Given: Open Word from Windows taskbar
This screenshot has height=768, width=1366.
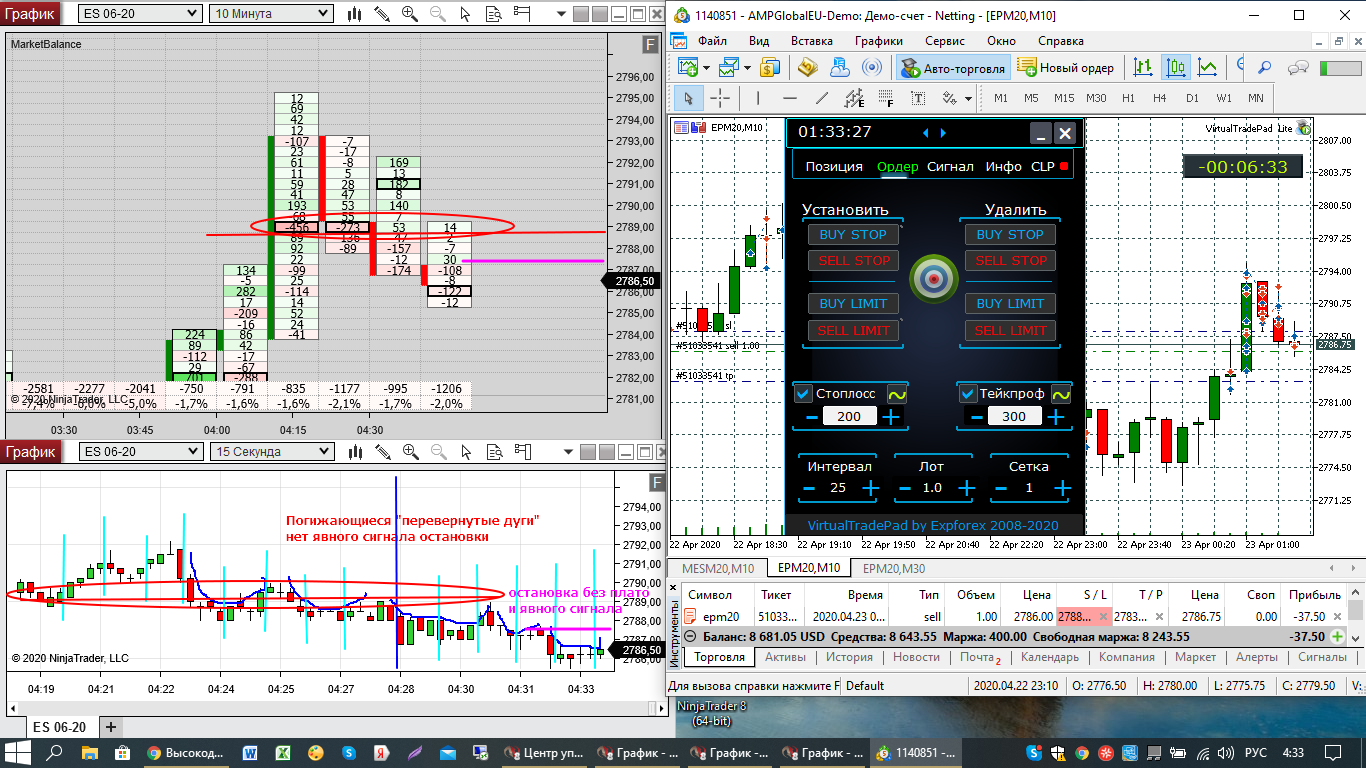Looking at the screenshot, I should 250,752.
